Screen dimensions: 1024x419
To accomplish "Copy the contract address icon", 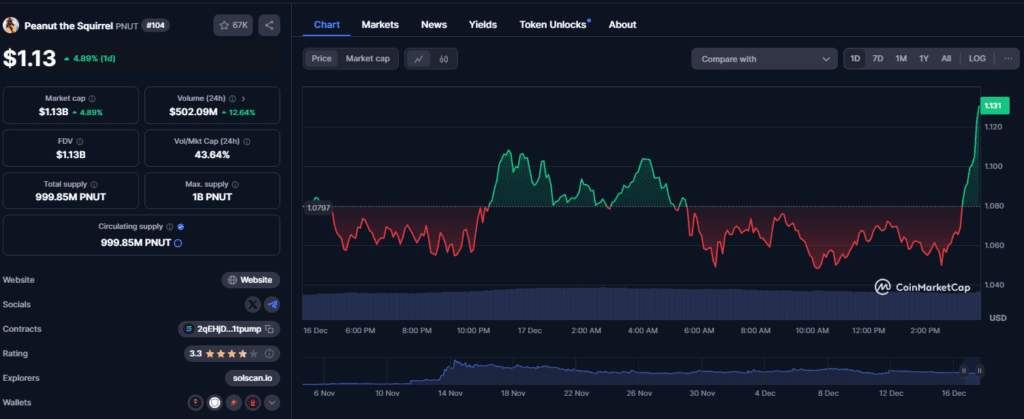I will point(269,329).
